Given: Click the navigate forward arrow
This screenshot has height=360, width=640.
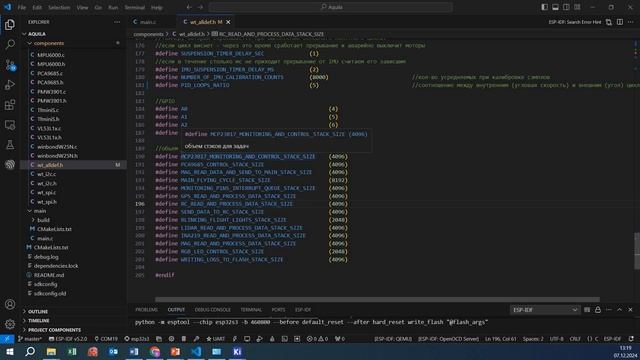Looking at the screenshot, I should 200,7.
